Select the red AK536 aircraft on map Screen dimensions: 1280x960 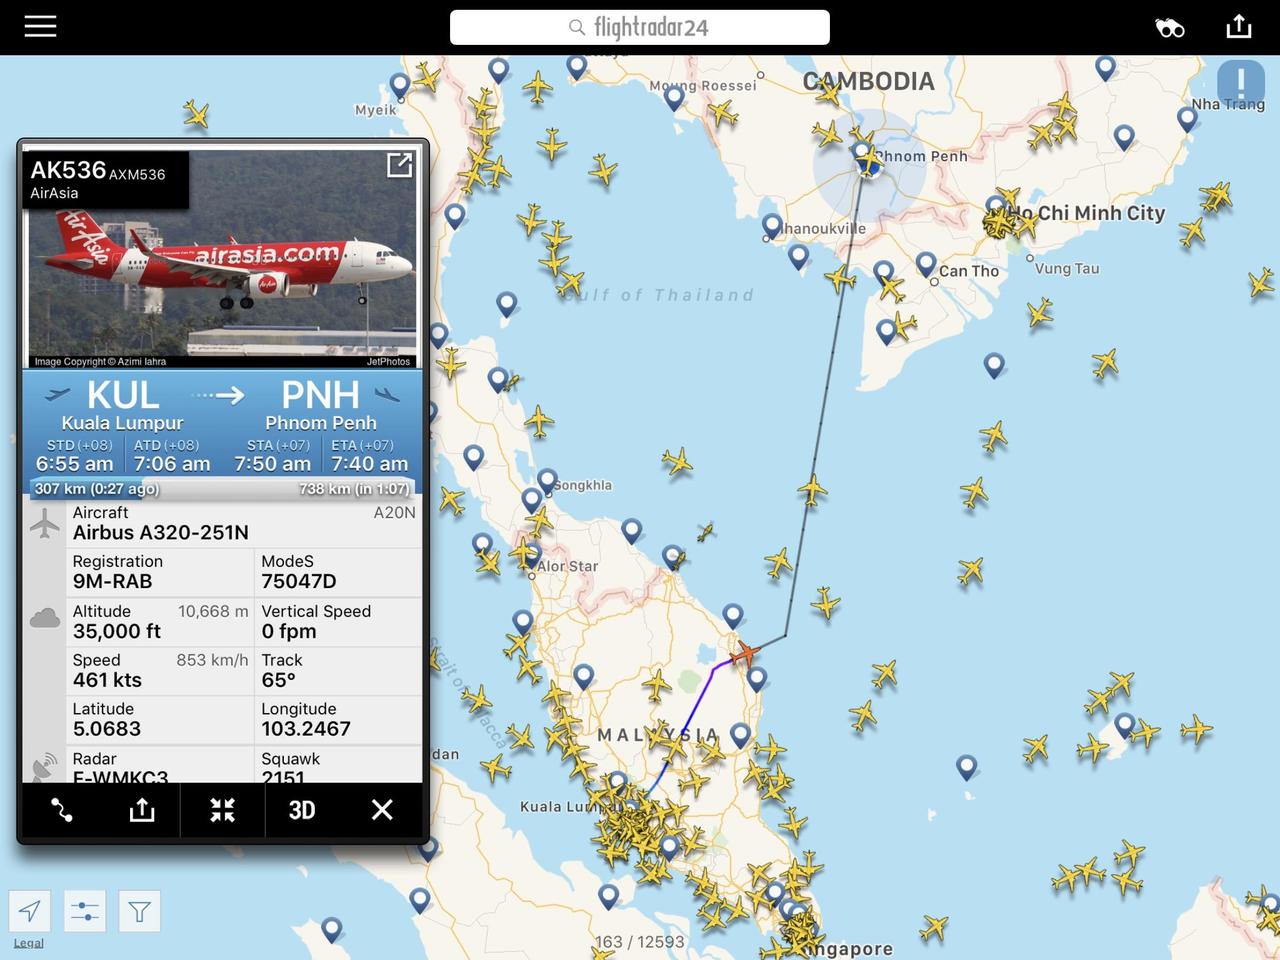(x=744, y=654)
